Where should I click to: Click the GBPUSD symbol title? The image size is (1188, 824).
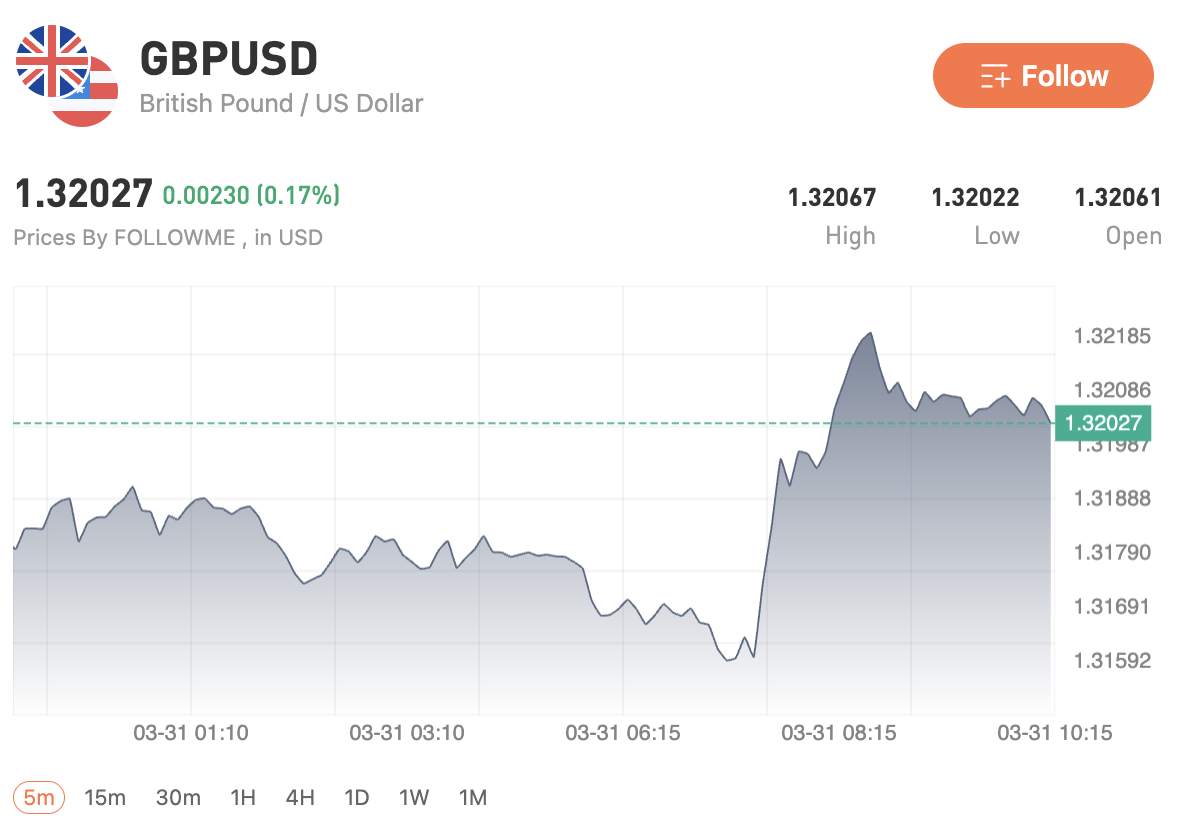229,60
